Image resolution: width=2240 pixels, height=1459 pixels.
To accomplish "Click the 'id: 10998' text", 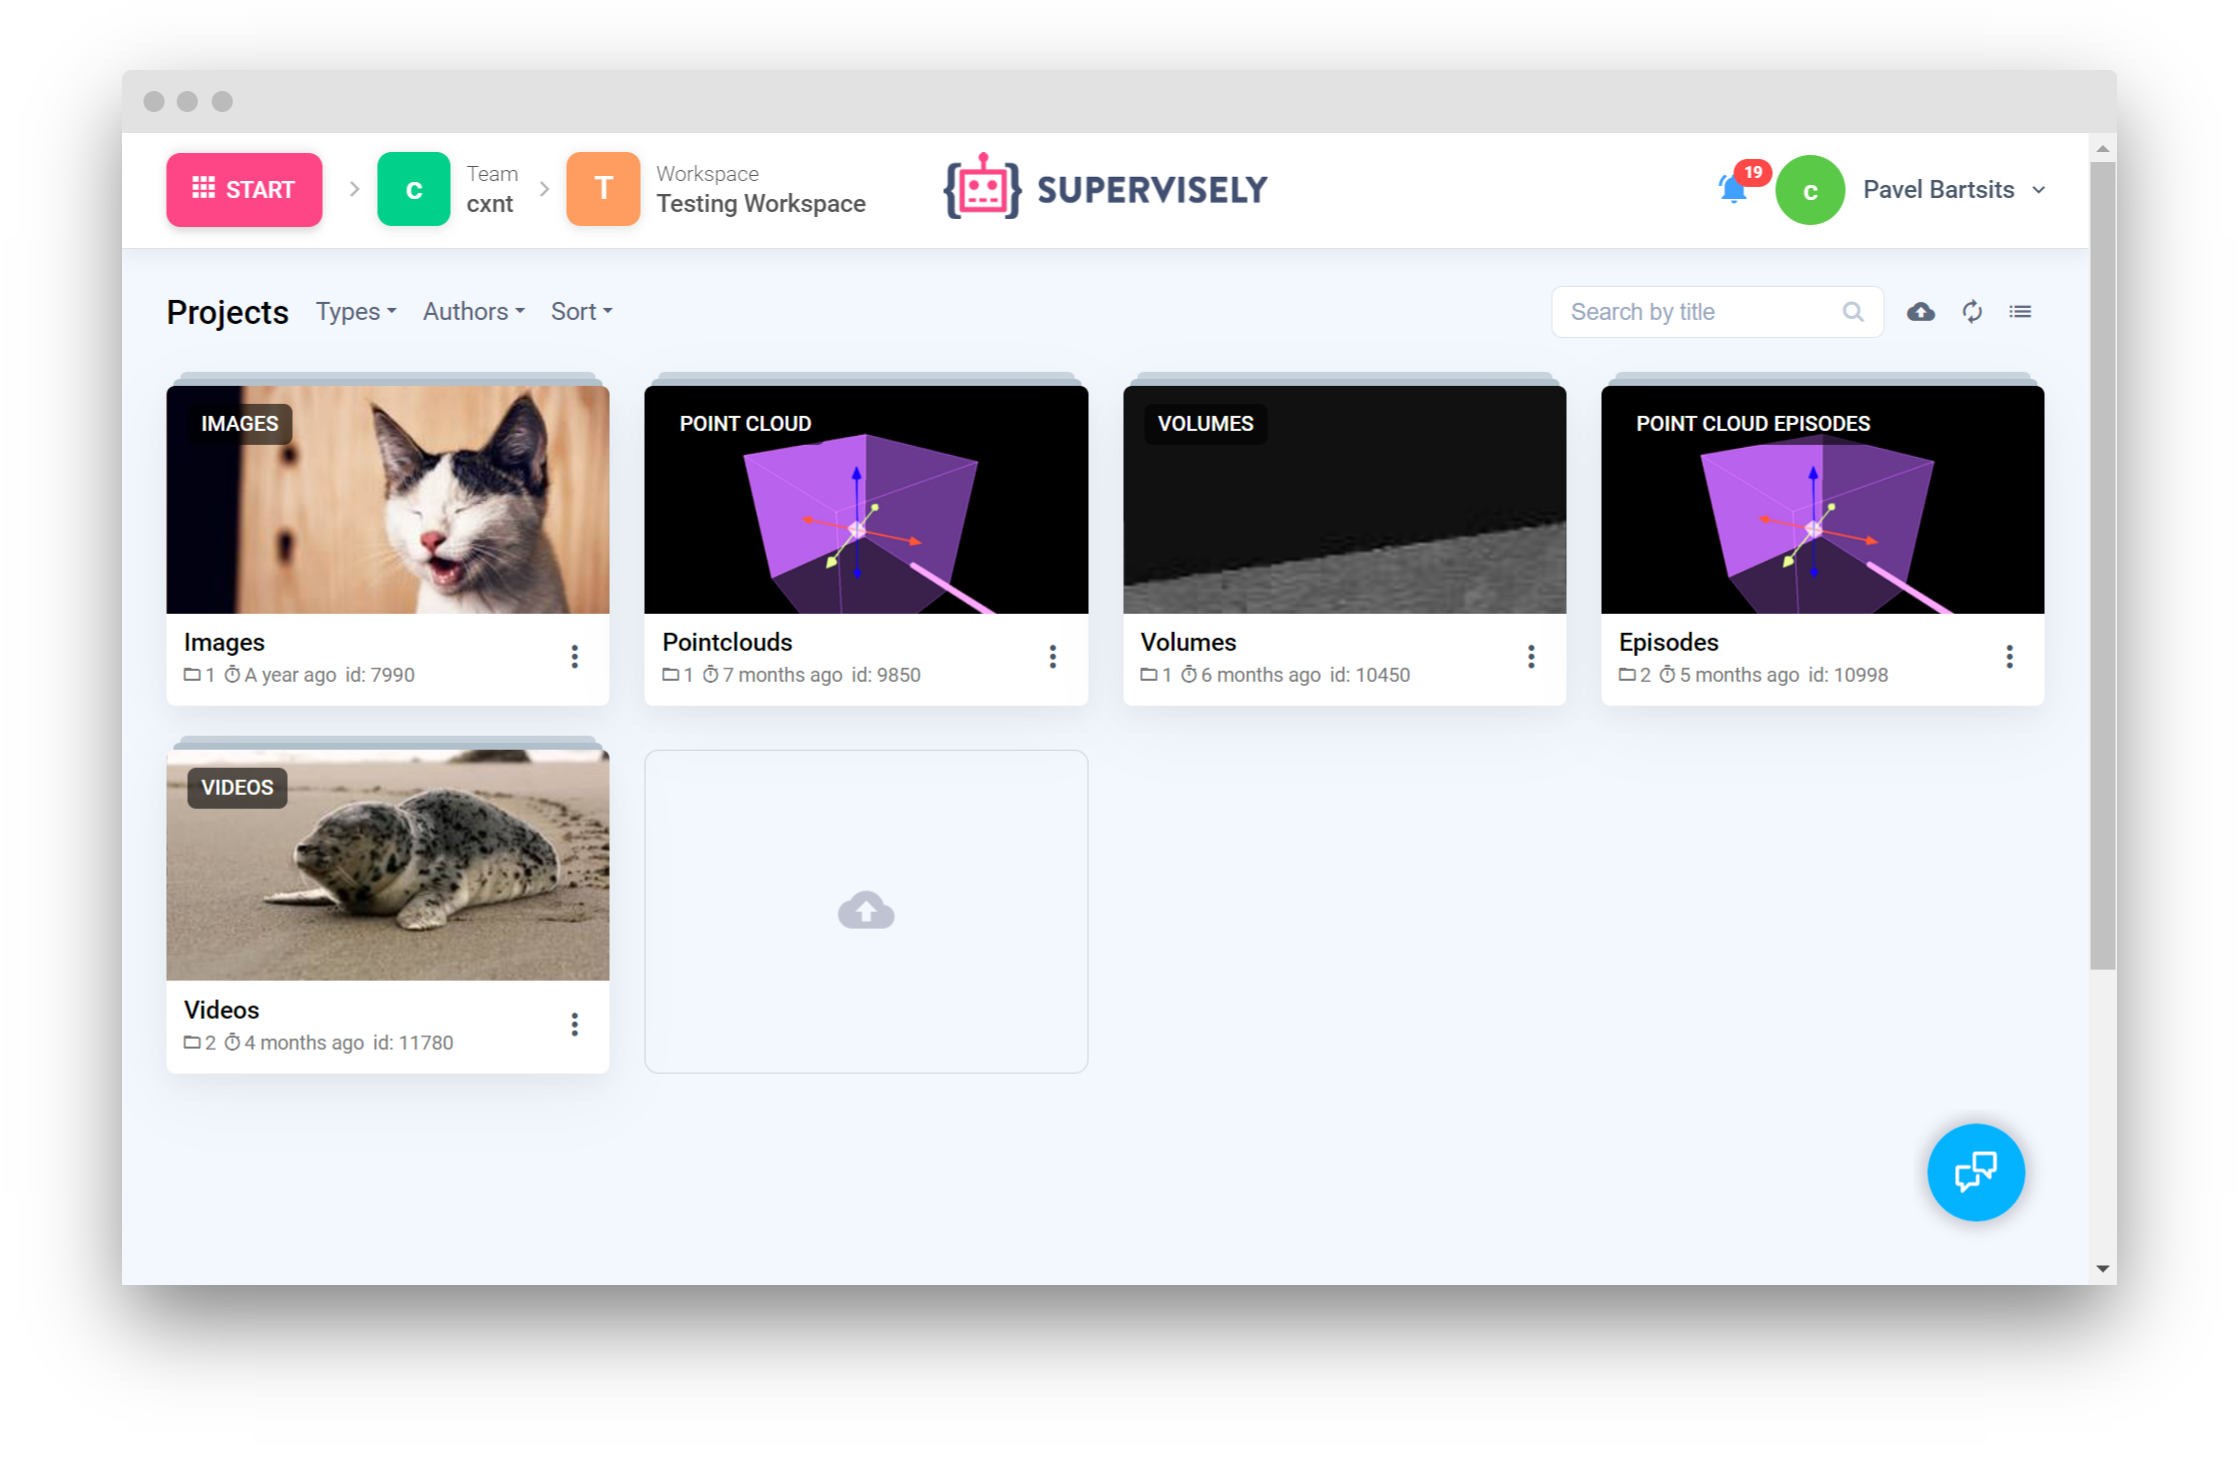I will pyautogui.click(x=1848, y=675).
